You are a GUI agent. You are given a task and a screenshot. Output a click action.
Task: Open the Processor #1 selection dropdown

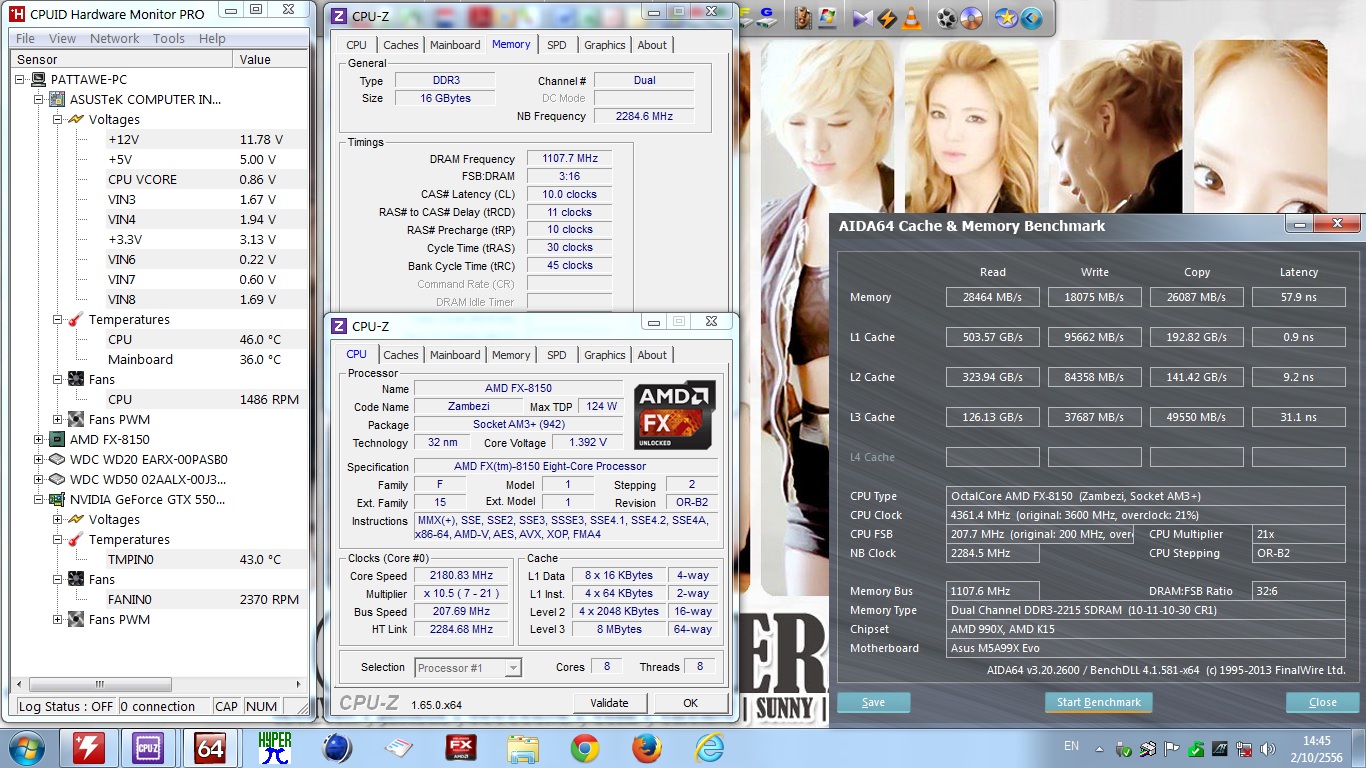(x=467, y=667)
